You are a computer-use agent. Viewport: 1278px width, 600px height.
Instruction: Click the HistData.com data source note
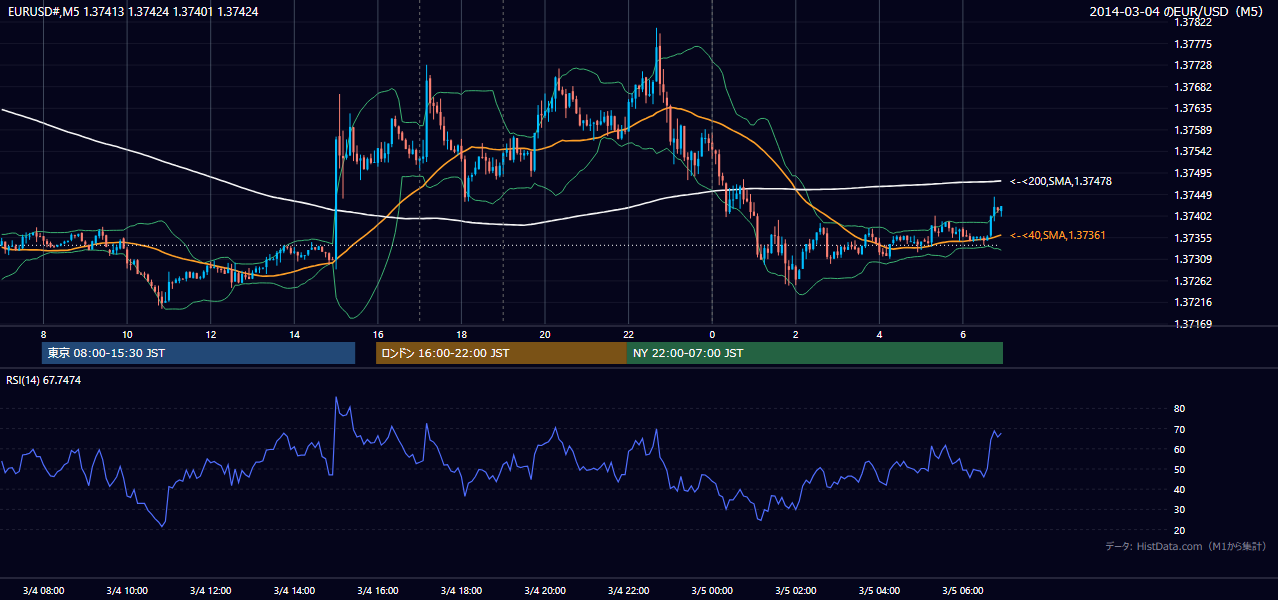pyautogui.click(x=1186, y=546)
